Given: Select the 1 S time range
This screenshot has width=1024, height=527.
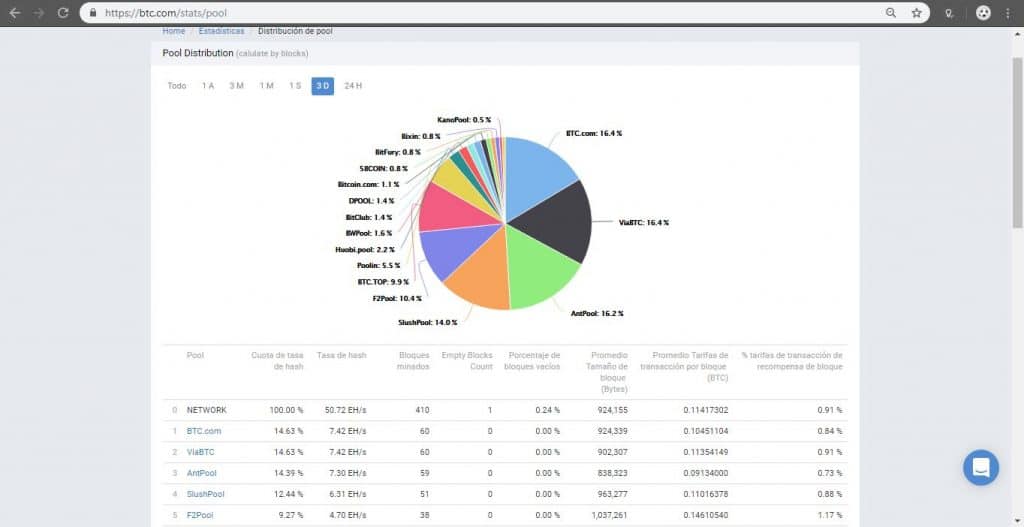Looking at the screenshot, I should 295,86.
